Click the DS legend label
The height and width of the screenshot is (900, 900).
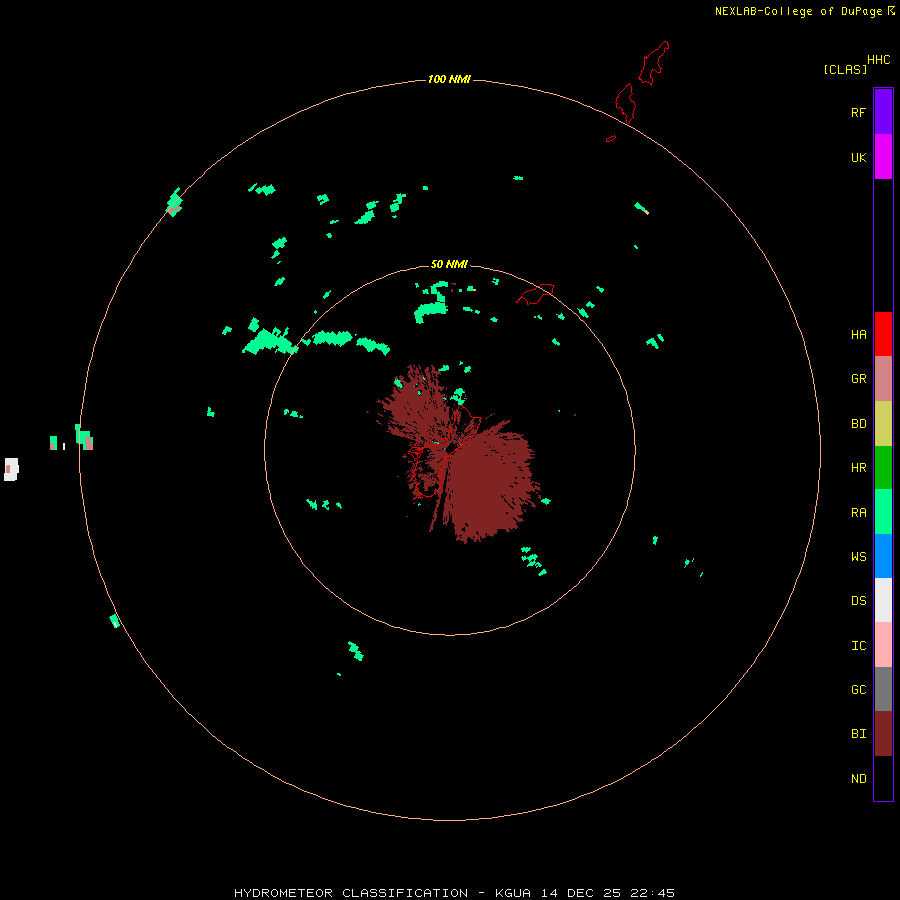pyautogui.click(x=858, y=600)
